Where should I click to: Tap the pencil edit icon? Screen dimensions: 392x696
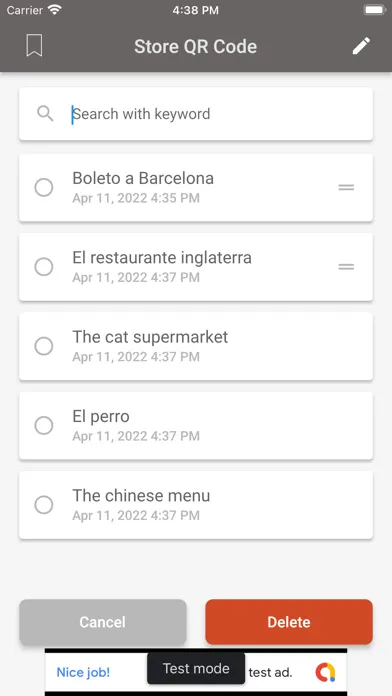coord(361,46)
